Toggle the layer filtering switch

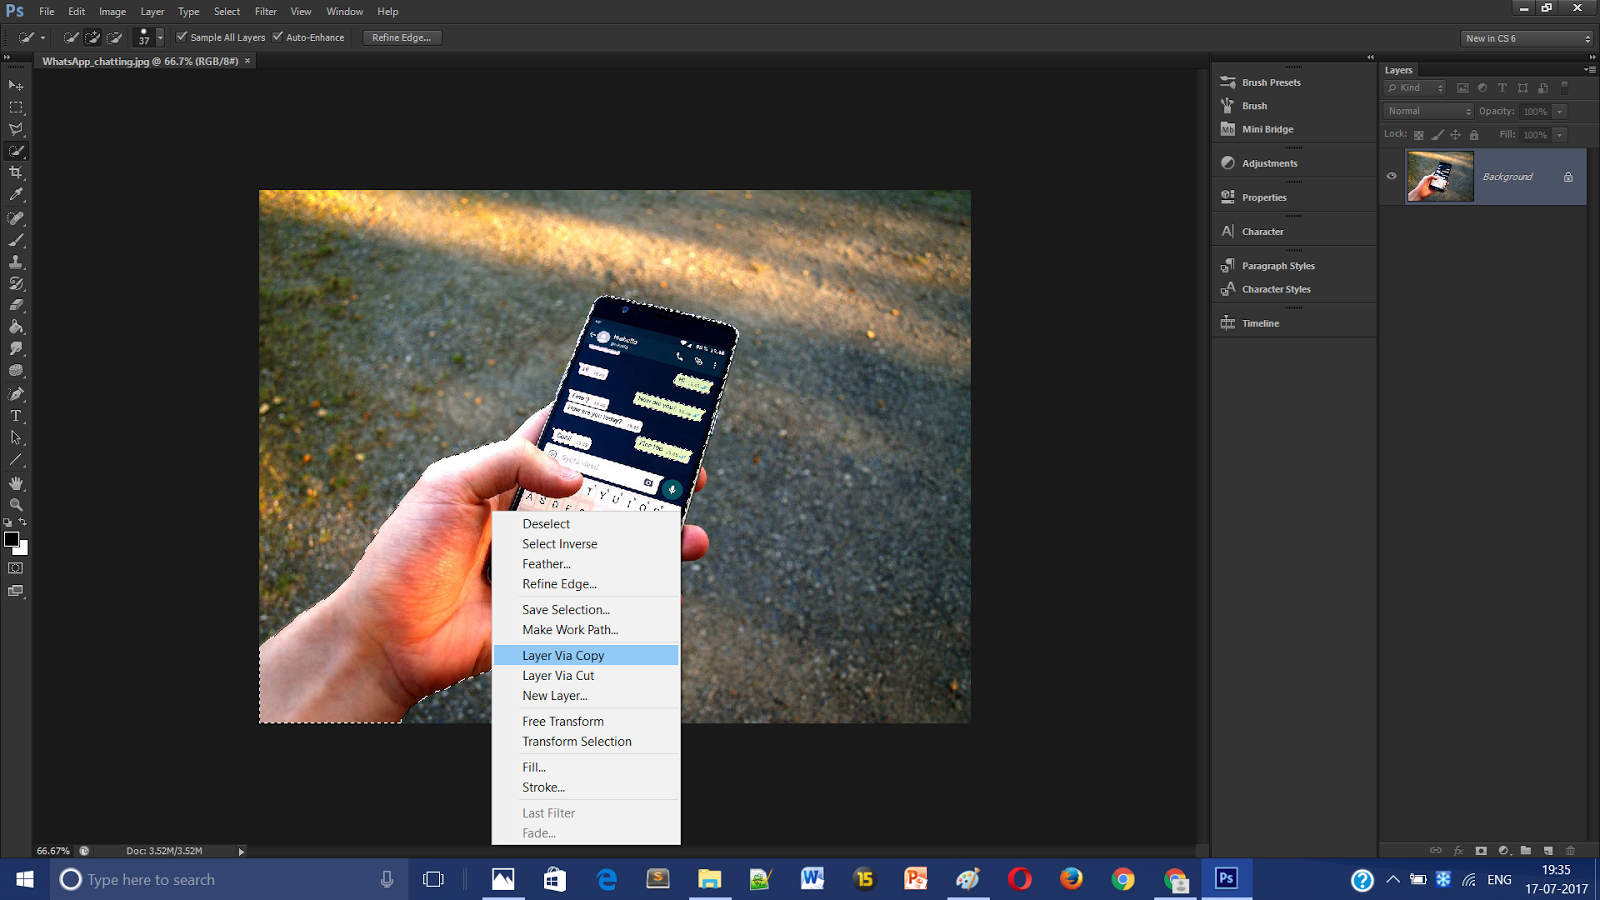tap(1565, 88)
